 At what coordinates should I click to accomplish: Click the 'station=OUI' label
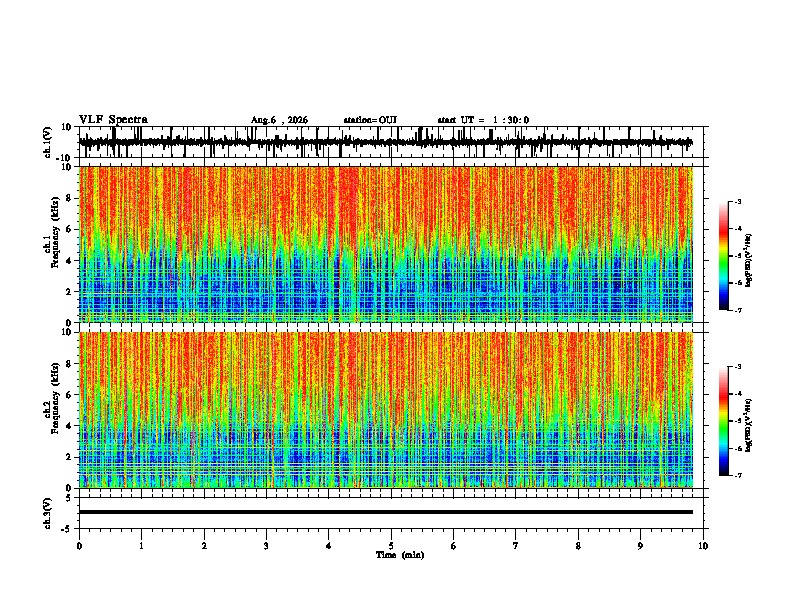click(x=370, y=120)
